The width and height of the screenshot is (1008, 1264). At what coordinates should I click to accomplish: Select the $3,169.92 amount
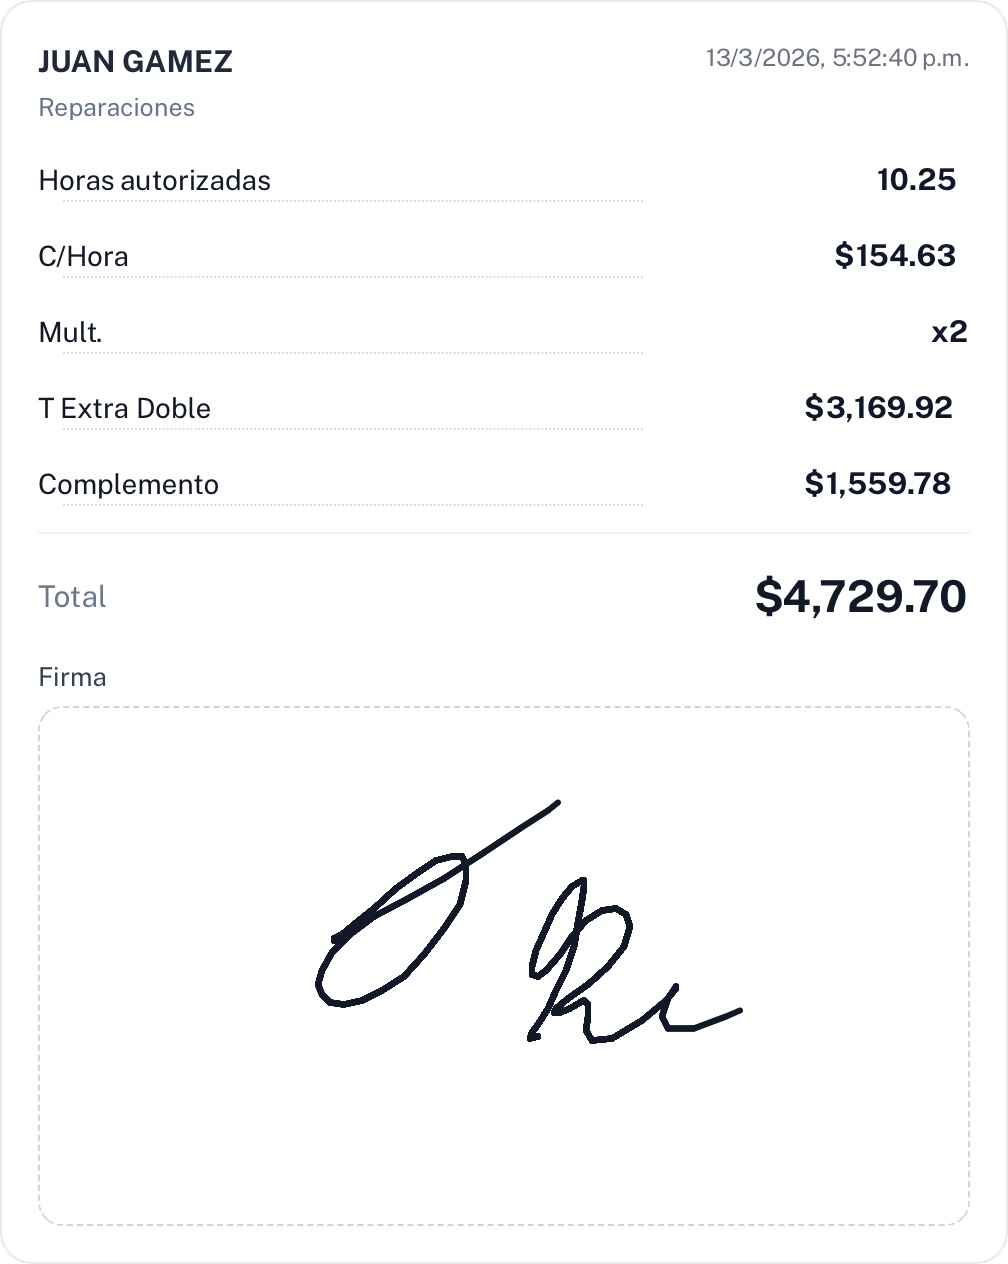[878, 408]
